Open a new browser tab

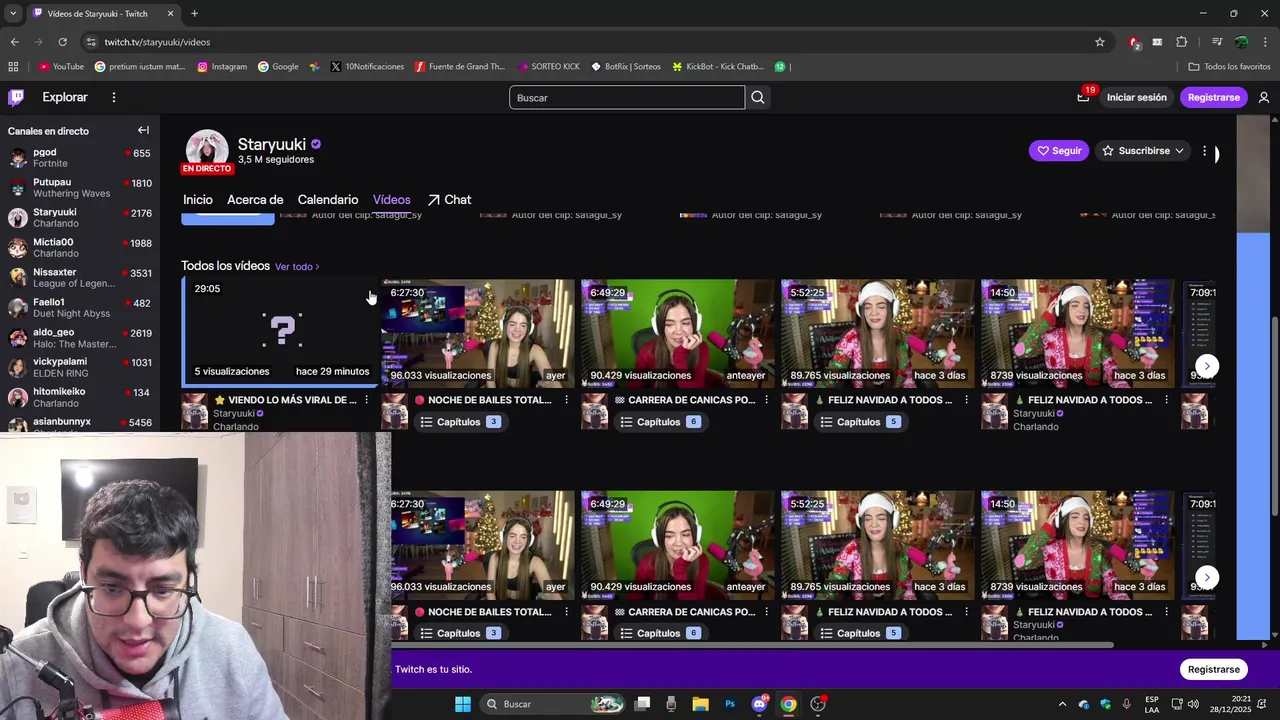(194, 14)
